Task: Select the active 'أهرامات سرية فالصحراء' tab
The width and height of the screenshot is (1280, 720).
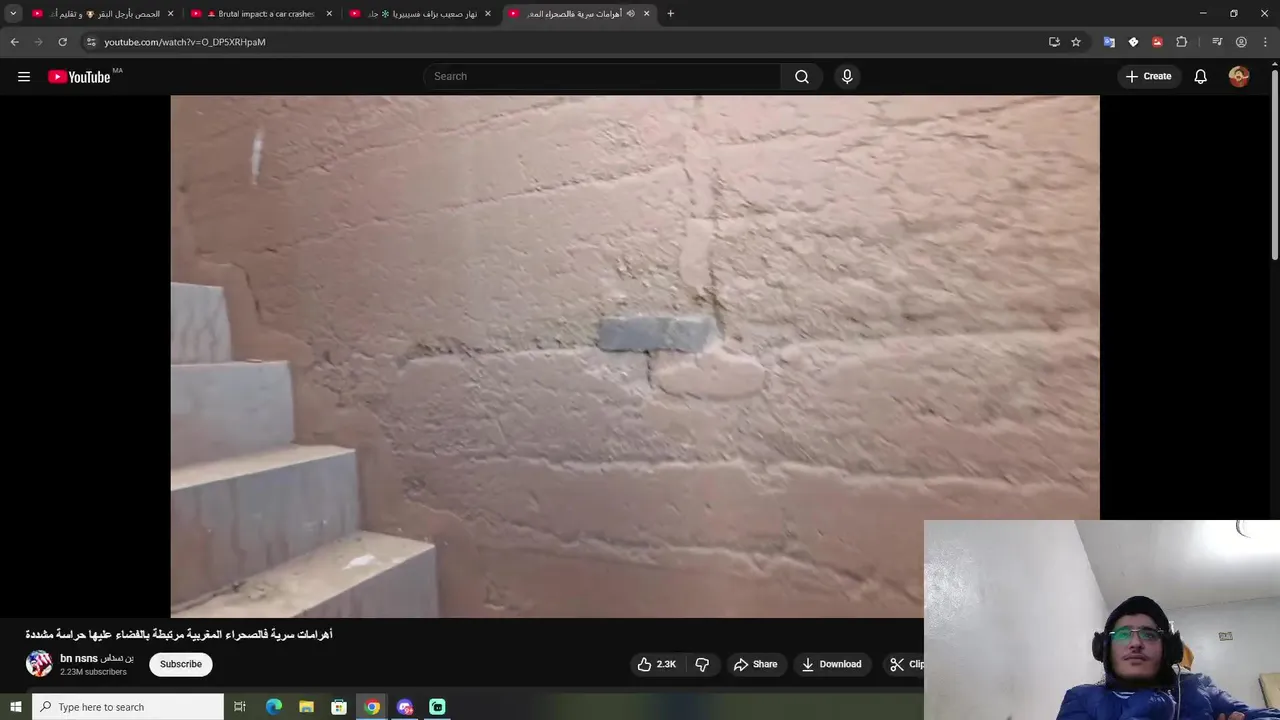Action: pos(578,14)
